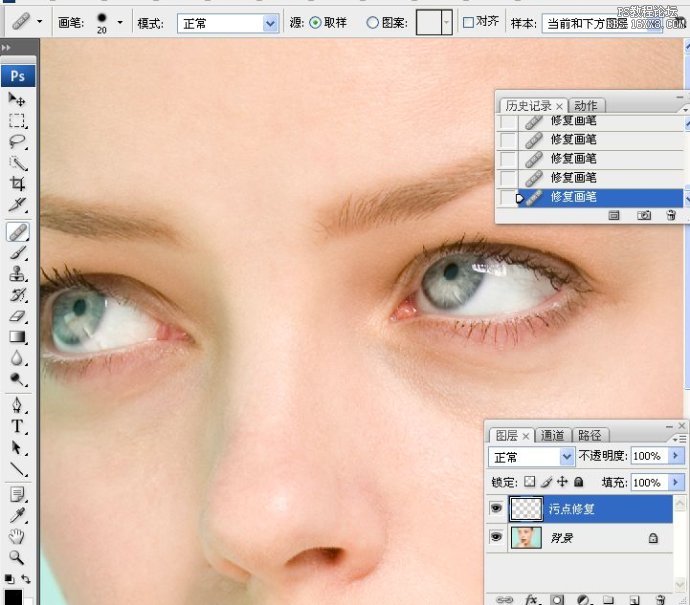The image size is (690, 605).
Task: Select the Lasso tool
Action: tap(17, 141)
